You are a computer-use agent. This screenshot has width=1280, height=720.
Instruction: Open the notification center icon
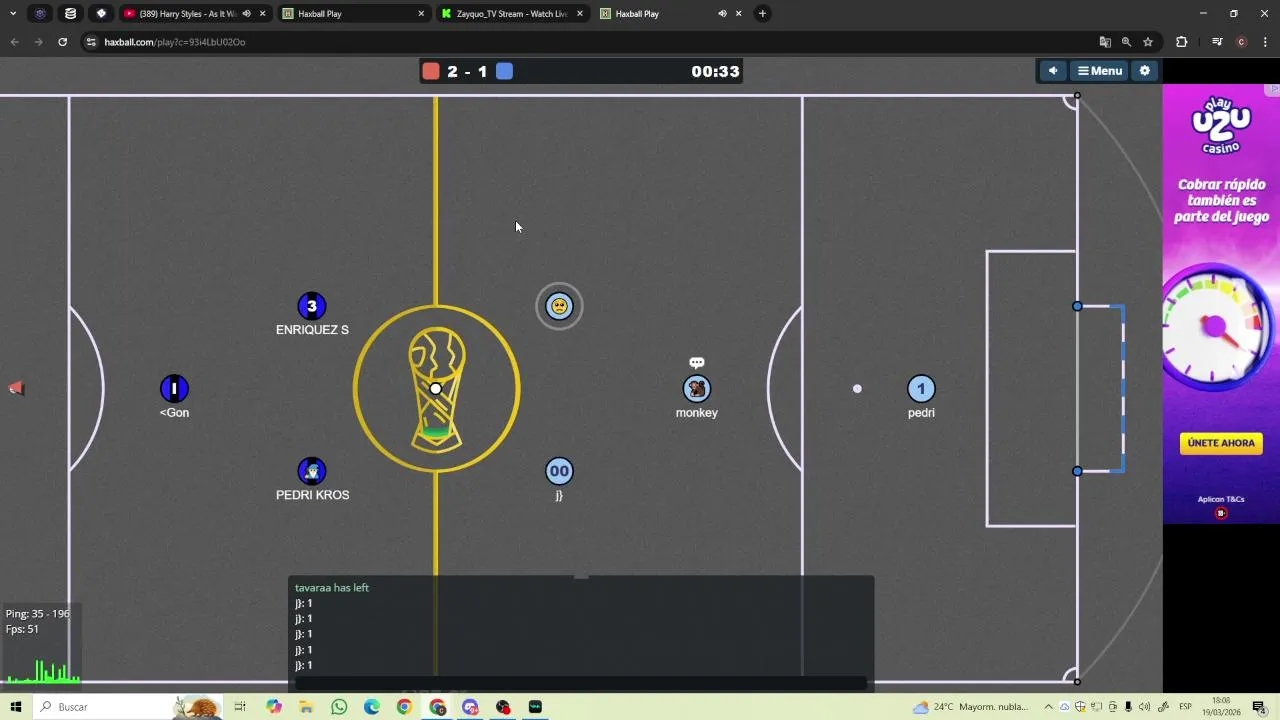point(1259,707)
